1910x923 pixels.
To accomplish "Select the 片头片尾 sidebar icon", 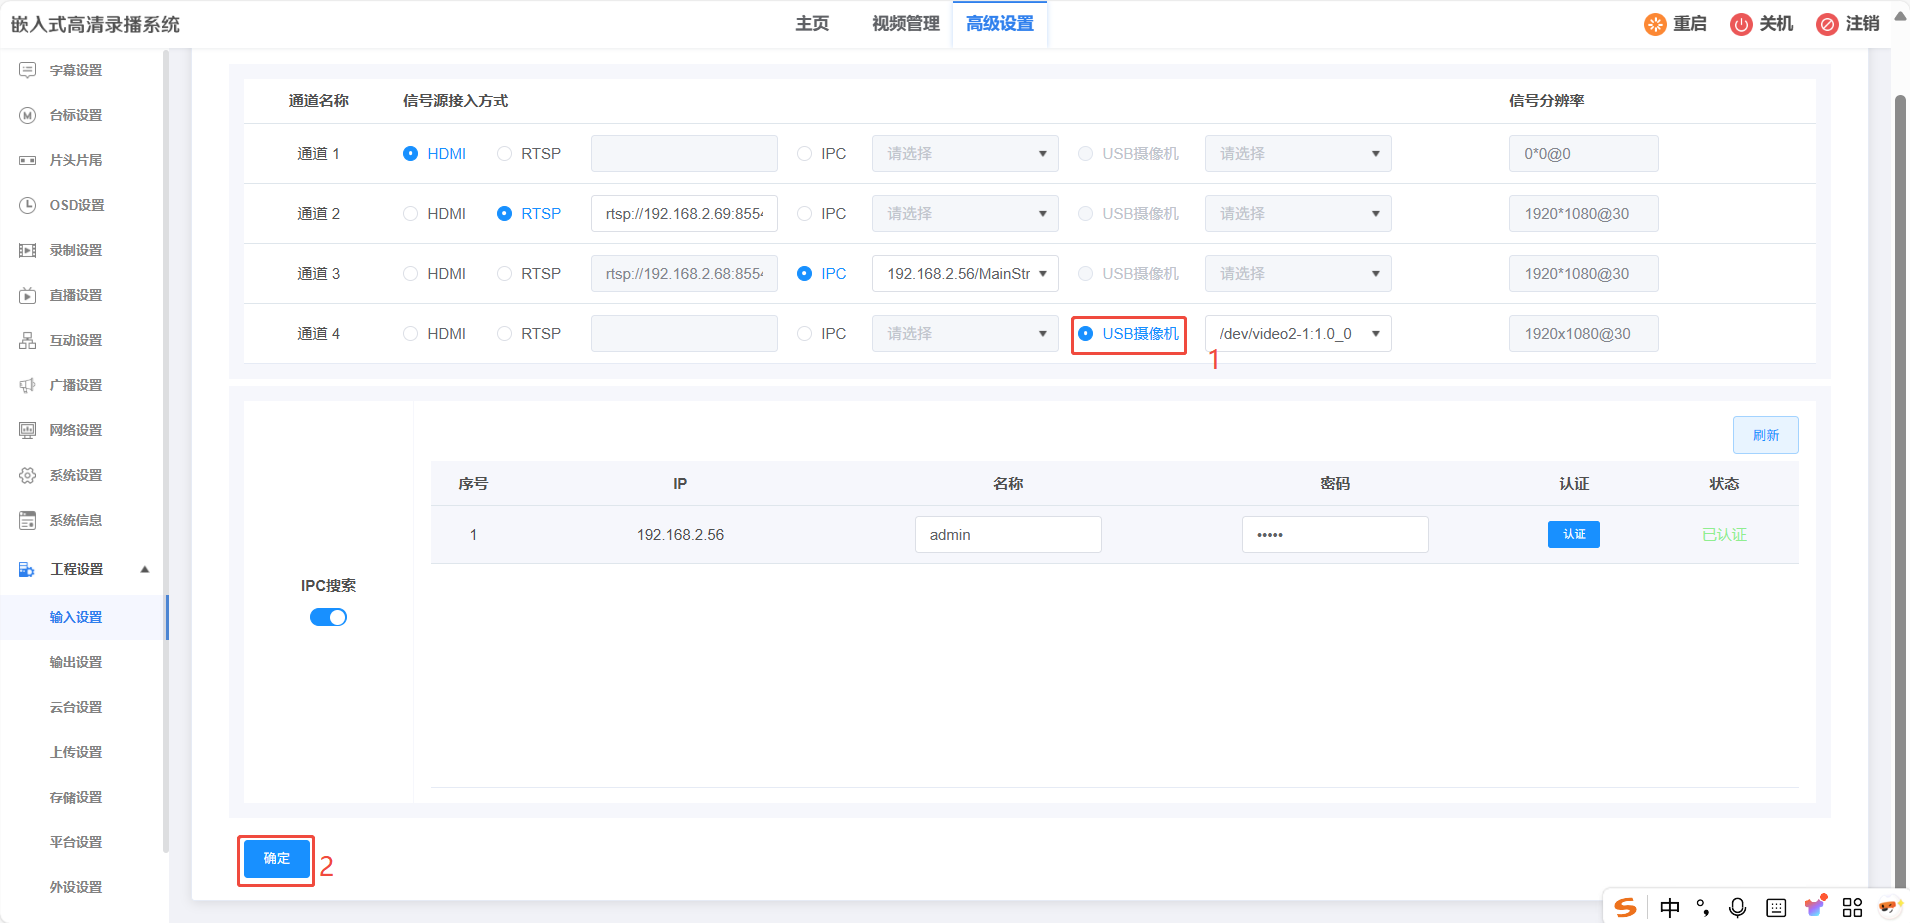I will 28,160.
